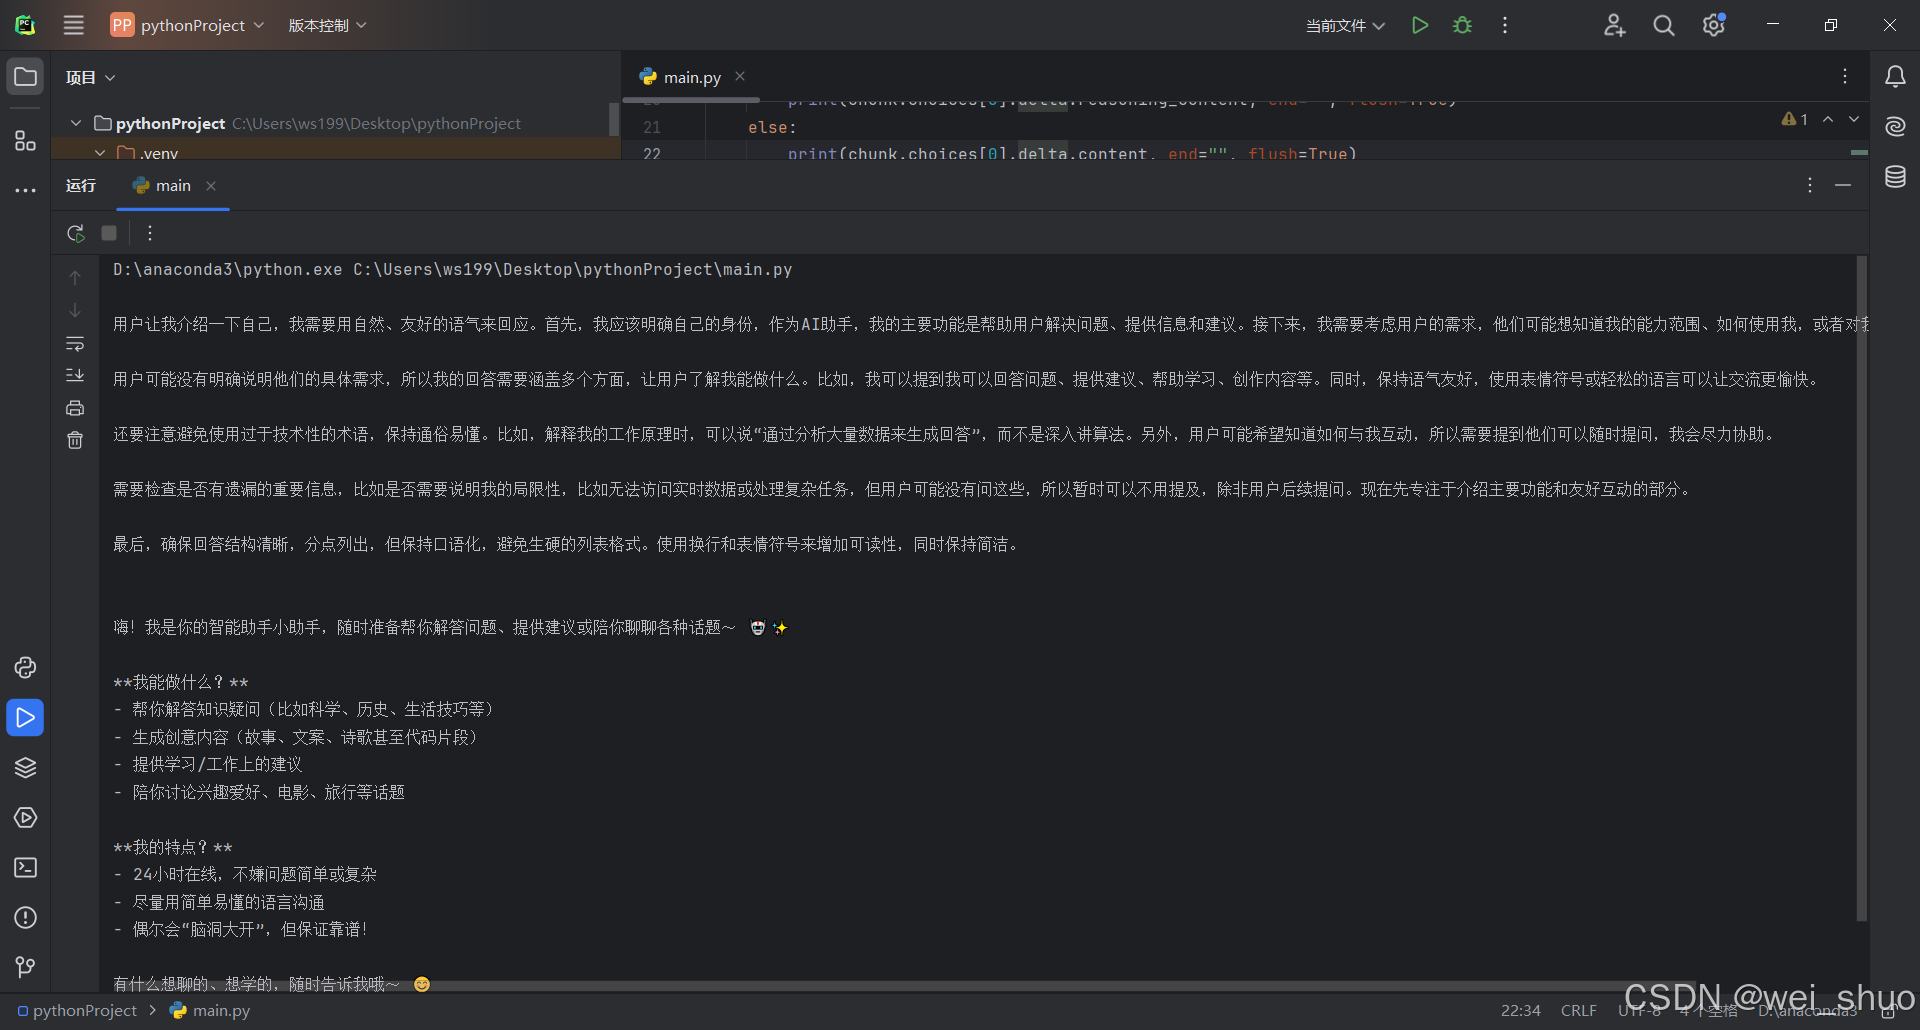The width and height of the screenshot is (1920, 1030).
Task: Open Run tool window options menu
Action: (1810, 185)
